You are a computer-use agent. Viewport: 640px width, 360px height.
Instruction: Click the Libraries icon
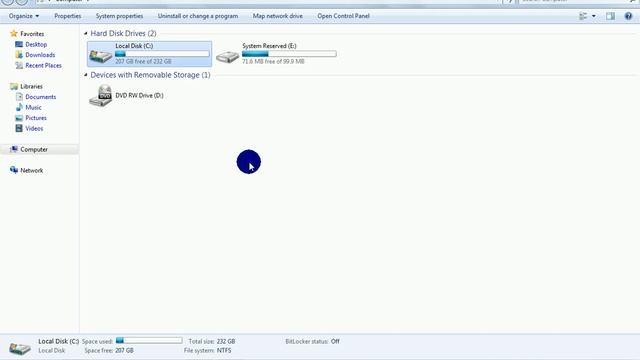(x=14, y=86)
